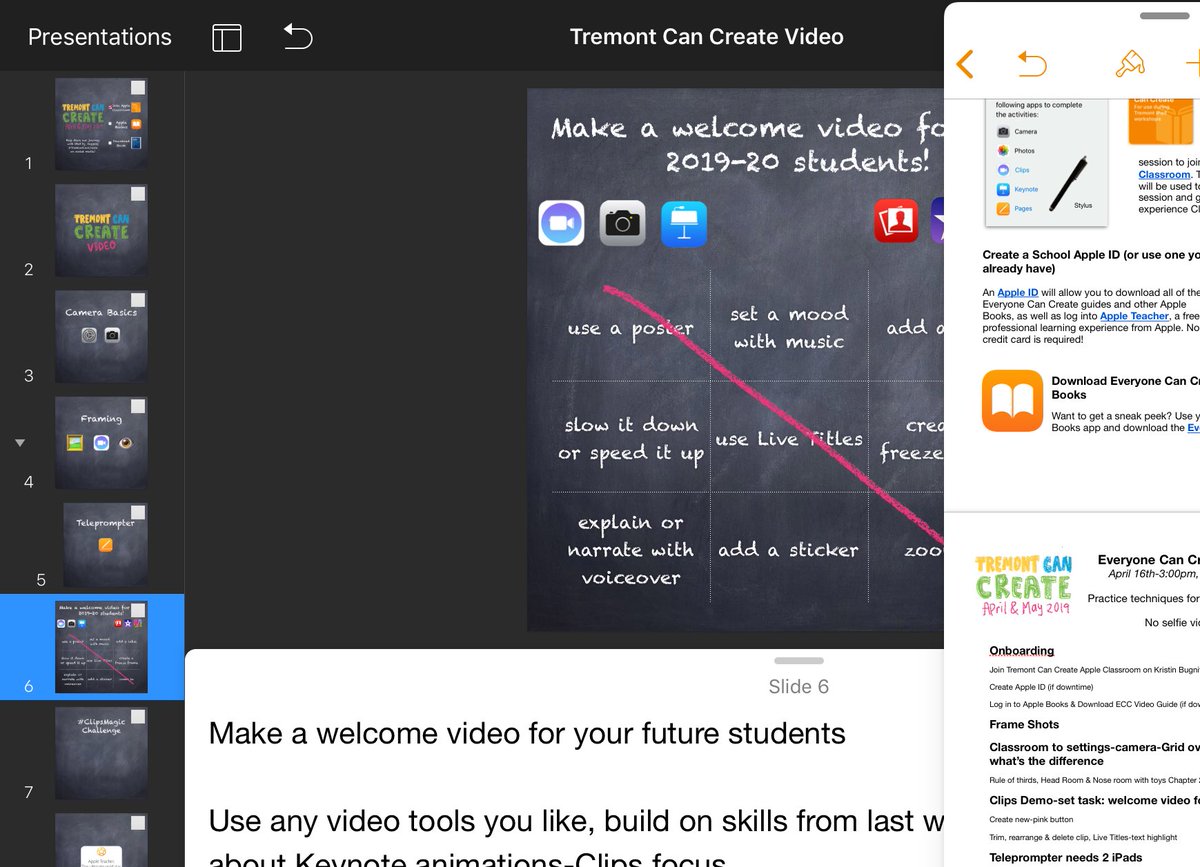Tap the Keynote undo arrow

298,37
